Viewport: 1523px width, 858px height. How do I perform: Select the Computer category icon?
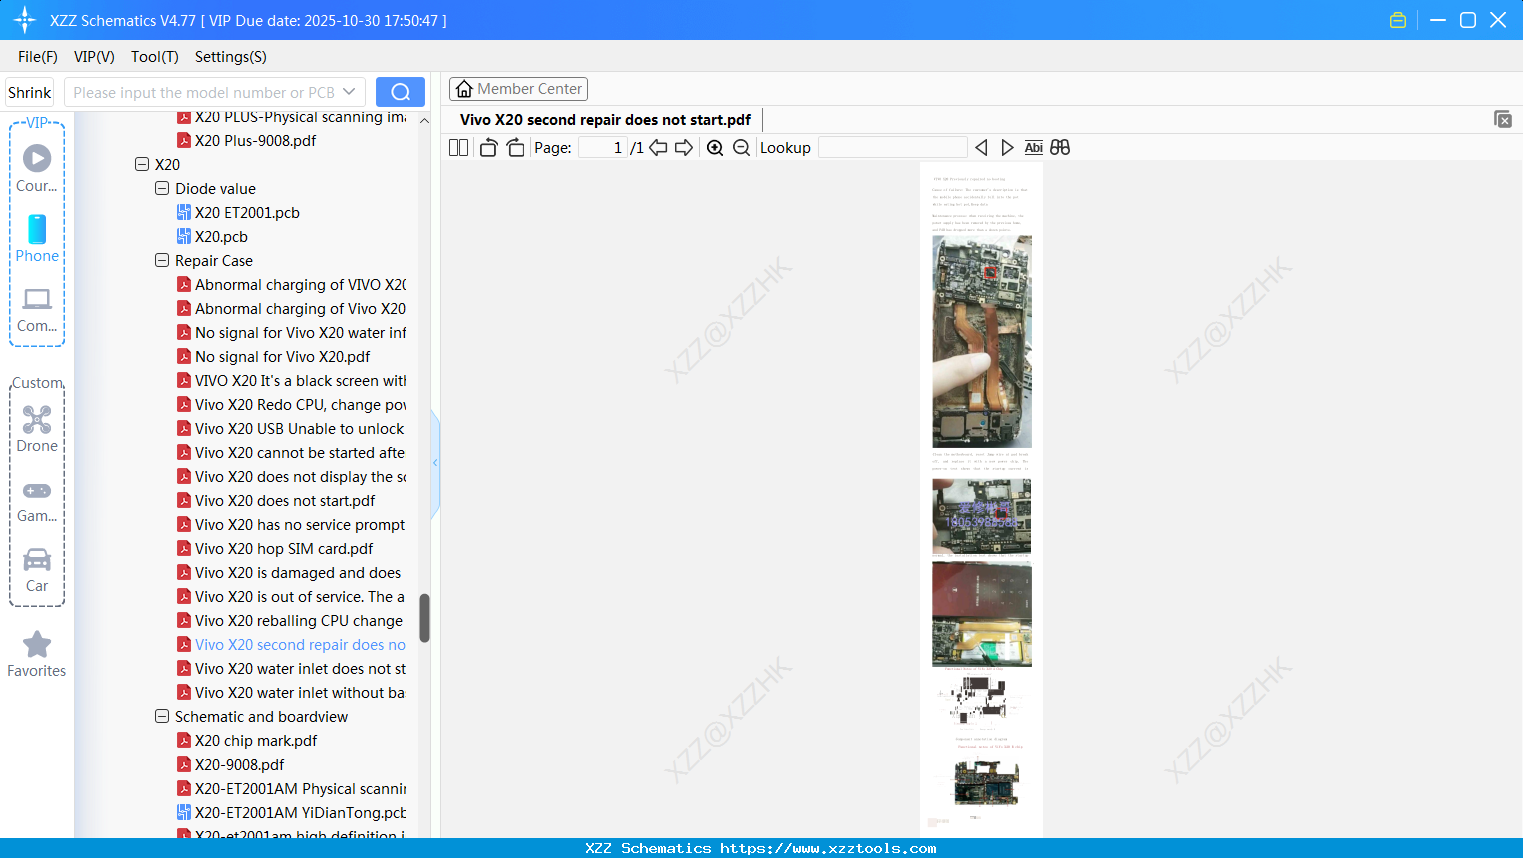pyautogui.click(x=37, y=309)
